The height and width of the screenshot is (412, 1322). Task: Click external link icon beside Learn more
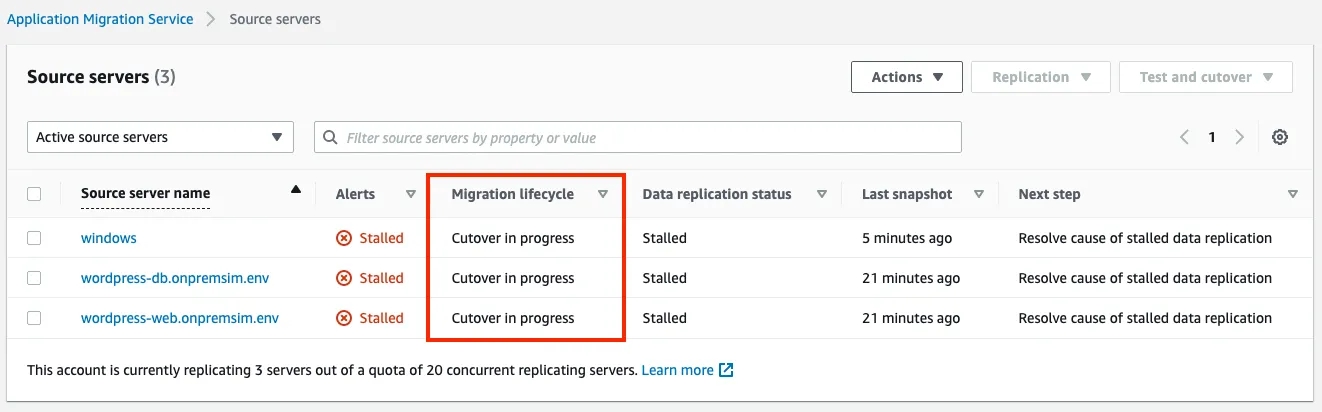coord(727,370)
